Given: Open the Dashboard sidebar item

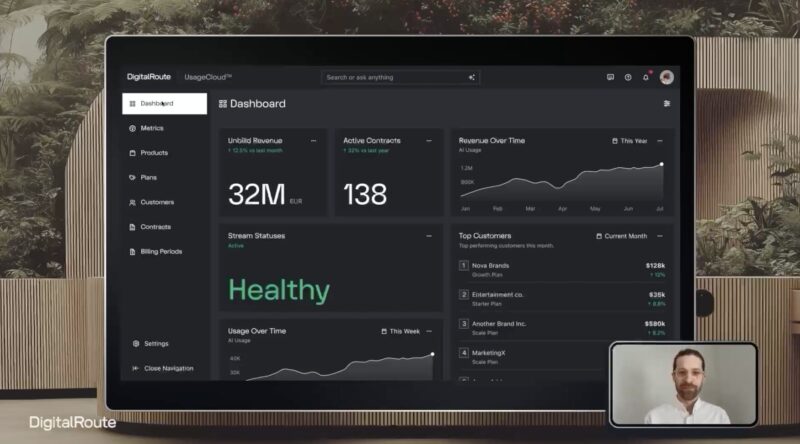Looking at the screenshot, I should click(164, 104).
